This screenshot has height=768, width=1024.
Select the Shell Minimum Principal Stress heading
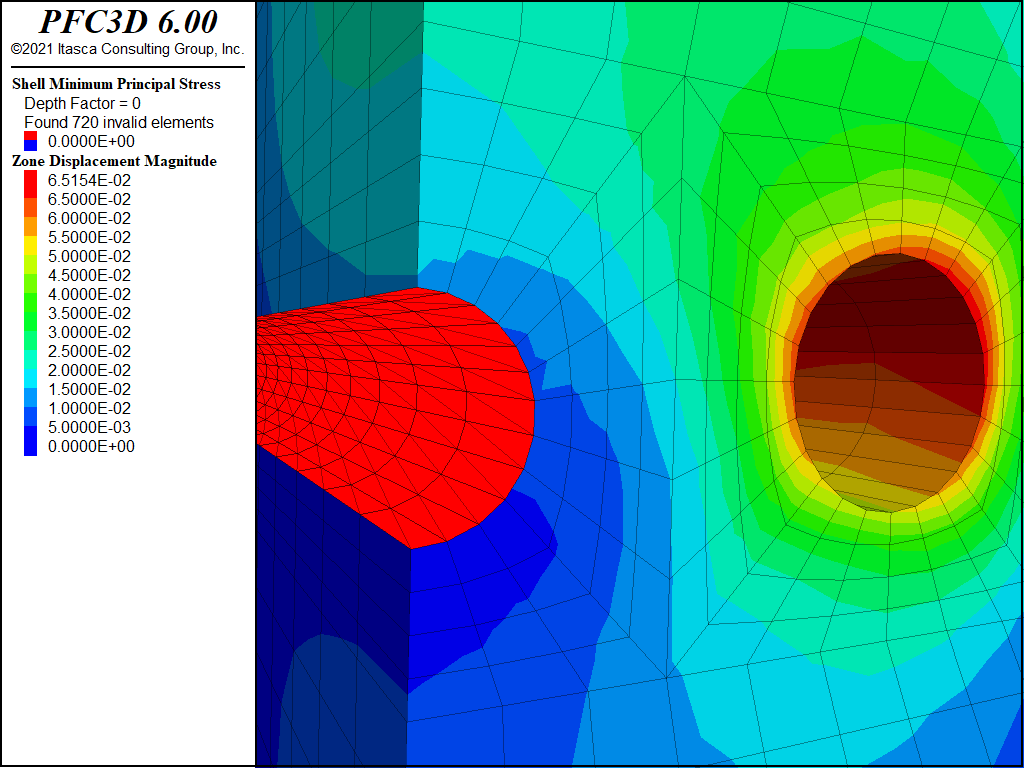pos(116,84)
